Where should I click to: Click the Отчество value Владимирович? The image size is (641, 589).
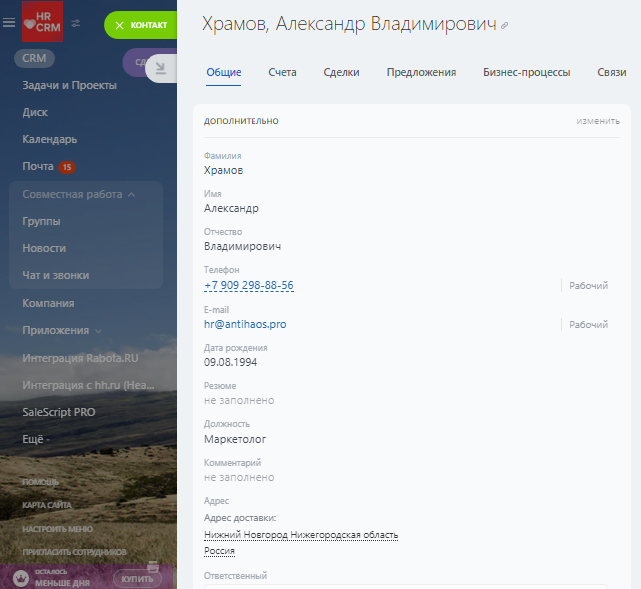(x=242, y=246)
